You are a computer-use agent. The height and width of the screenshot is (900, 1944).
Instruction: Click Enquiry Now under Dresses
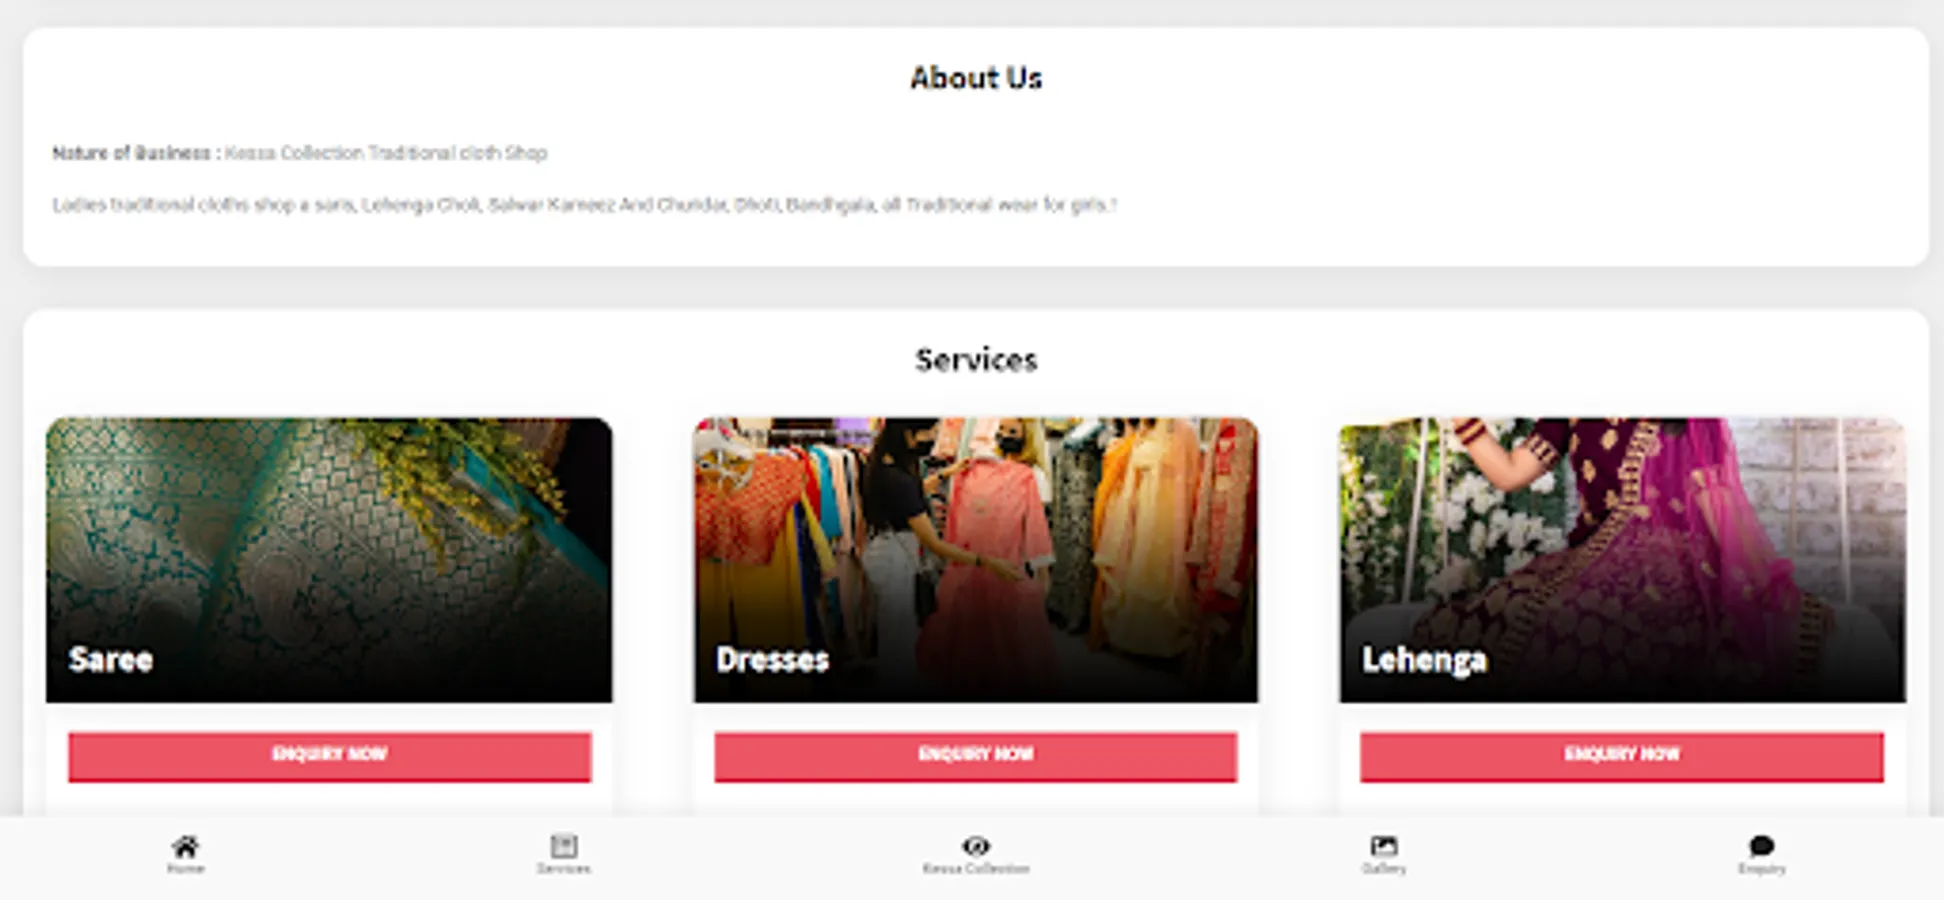pyautogui.click(x=975, y=756)
